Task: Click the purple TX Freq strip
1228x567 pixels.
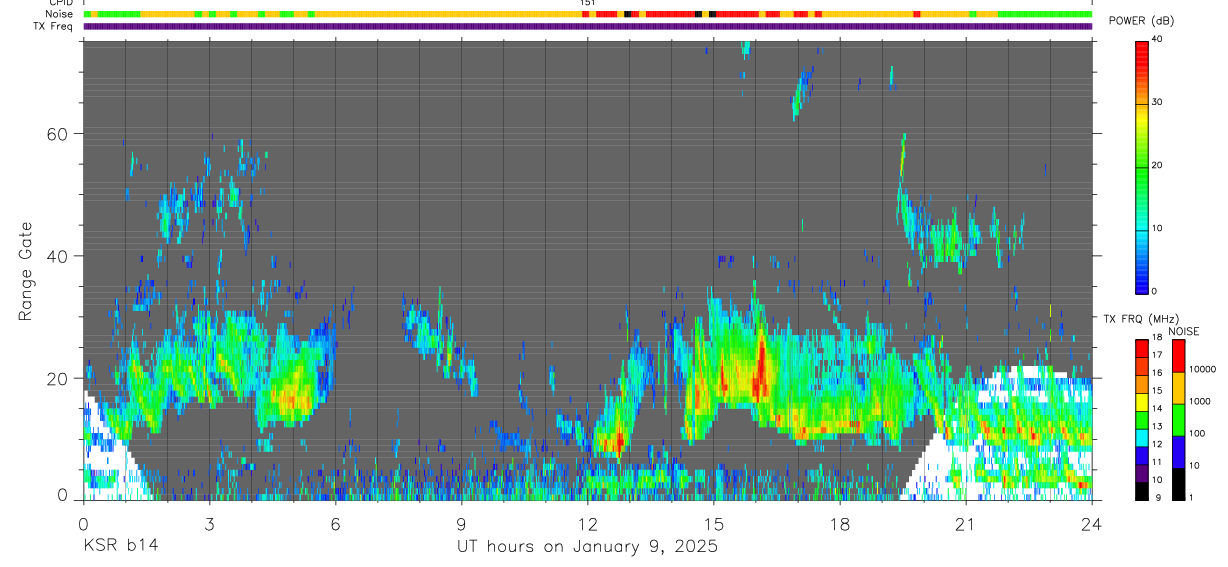Action: click(588, 26)
